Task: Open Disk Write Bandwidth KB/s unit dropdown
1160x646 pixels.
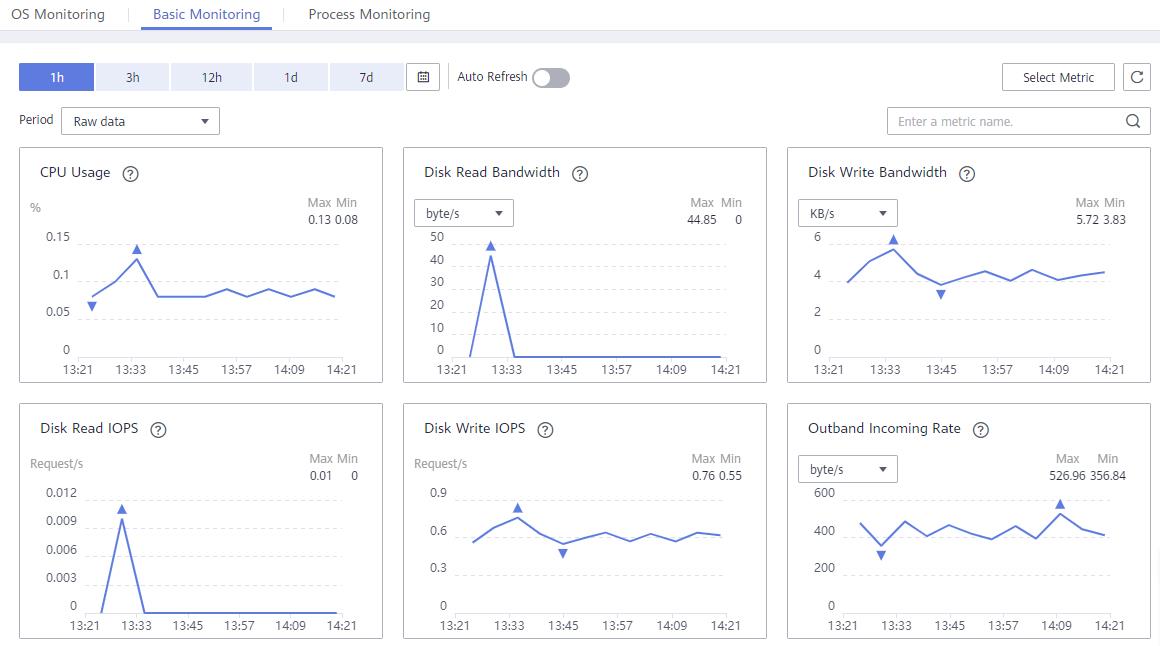Action: pyautogui.click(x=848, y=213)
